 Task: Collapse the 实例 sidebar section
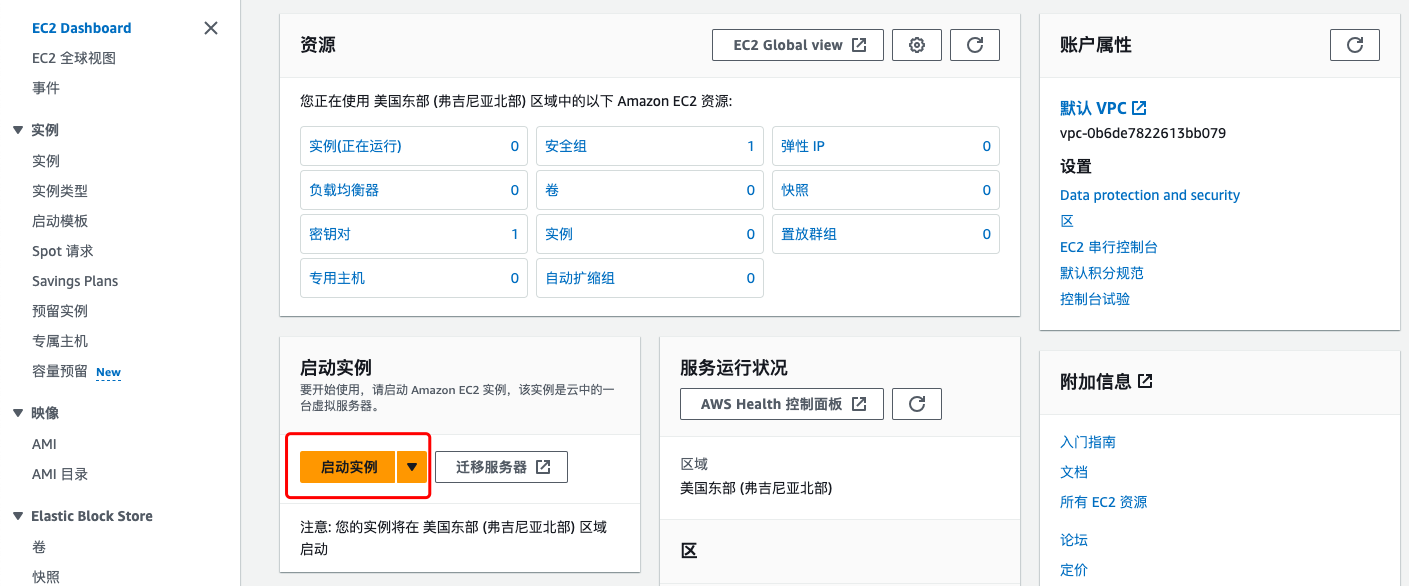(x=17, y=130)
